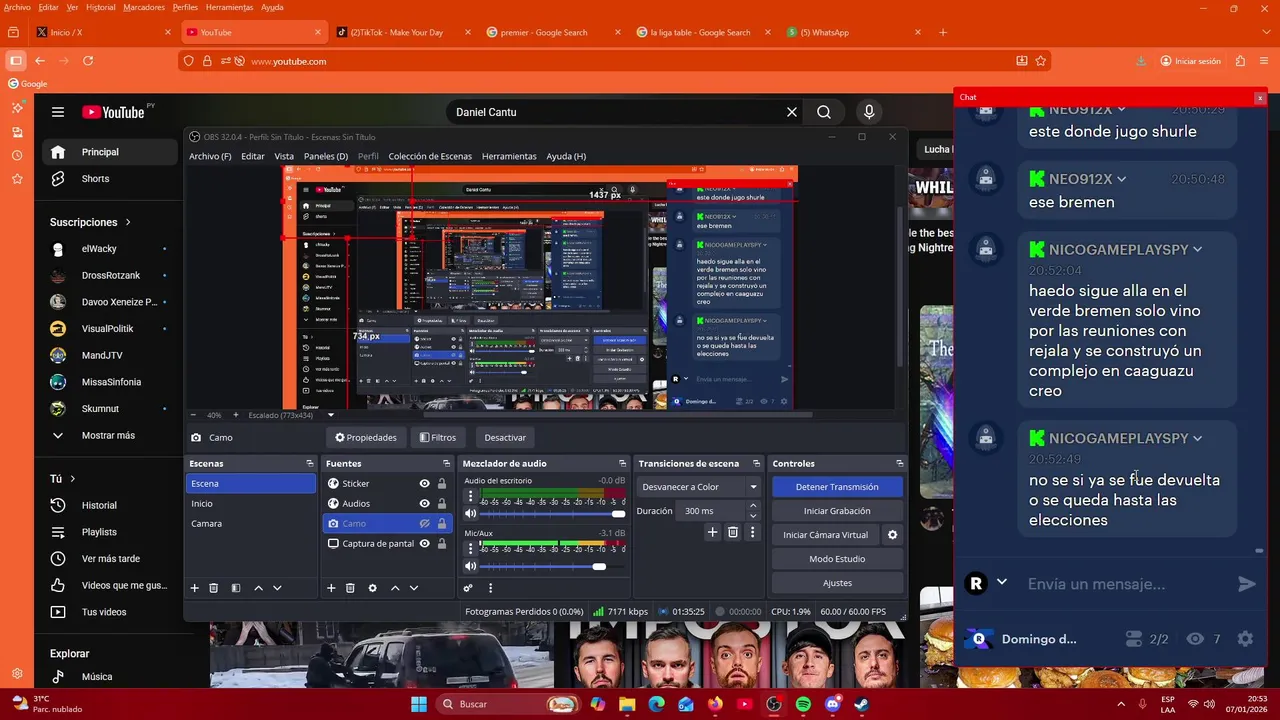This screenshot has width=1280, height=720.
Task: Show the hidden Camo source
Action: pyautogui.click(x=424, y=523)
